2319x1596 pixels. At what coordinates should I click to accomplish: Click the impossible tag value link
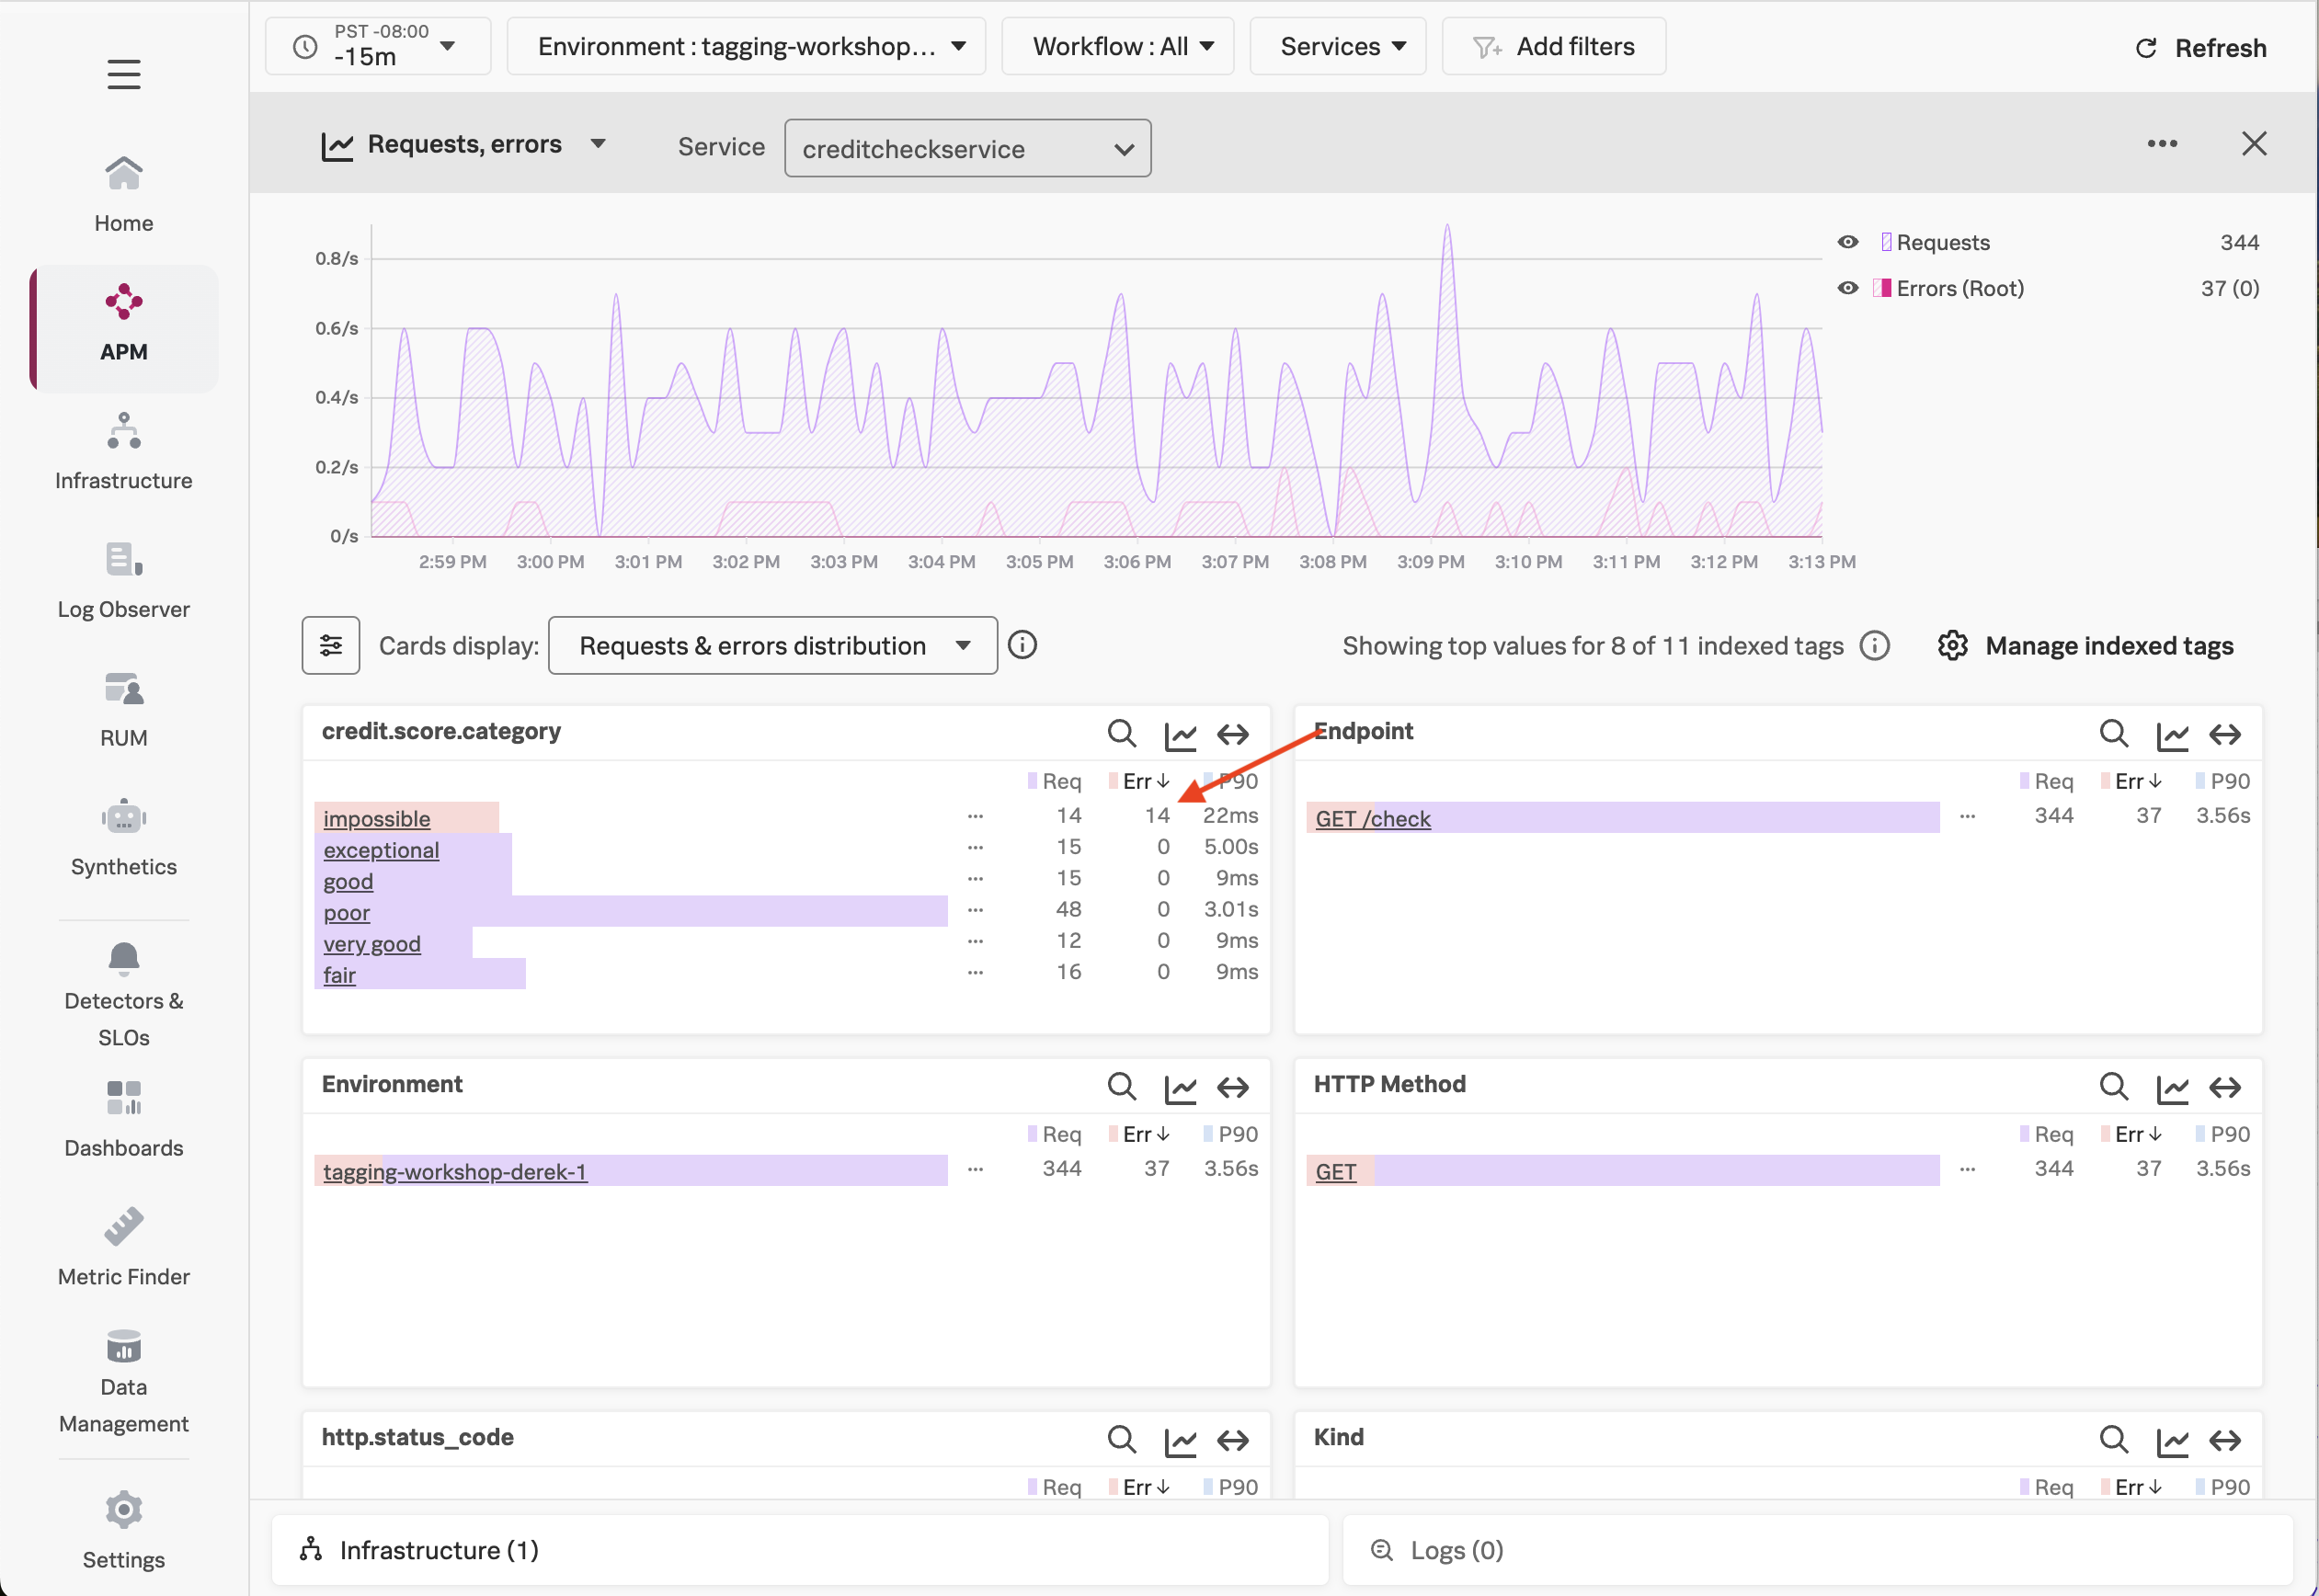(376, 819)
